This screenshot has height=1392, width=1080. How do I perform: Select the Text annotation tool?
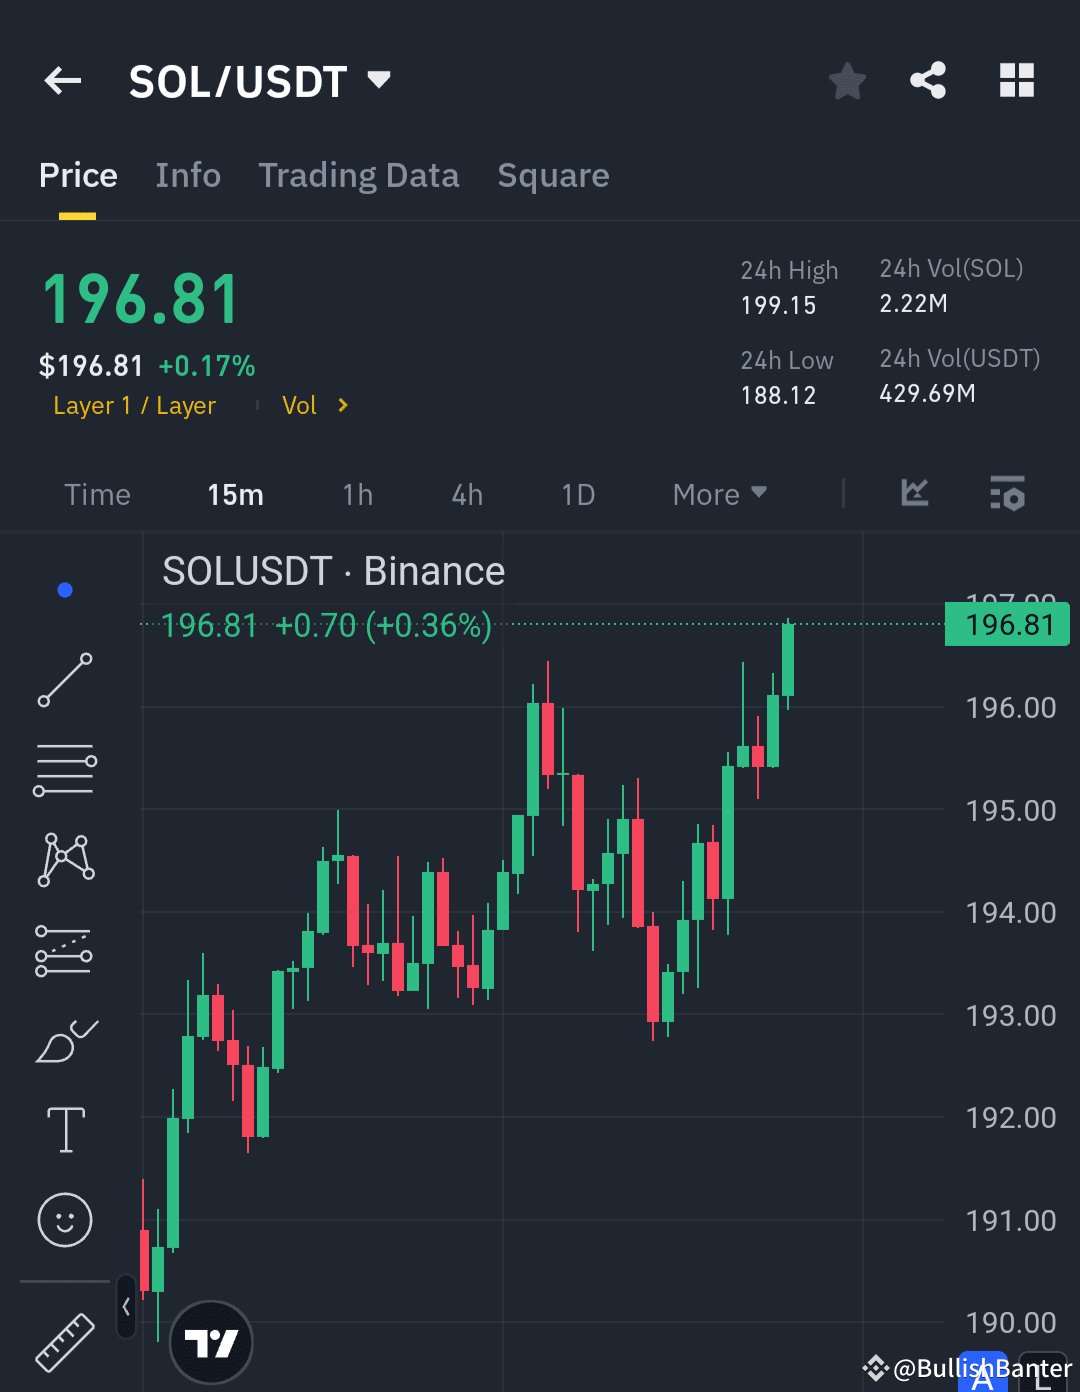[x=65, y=1130]
